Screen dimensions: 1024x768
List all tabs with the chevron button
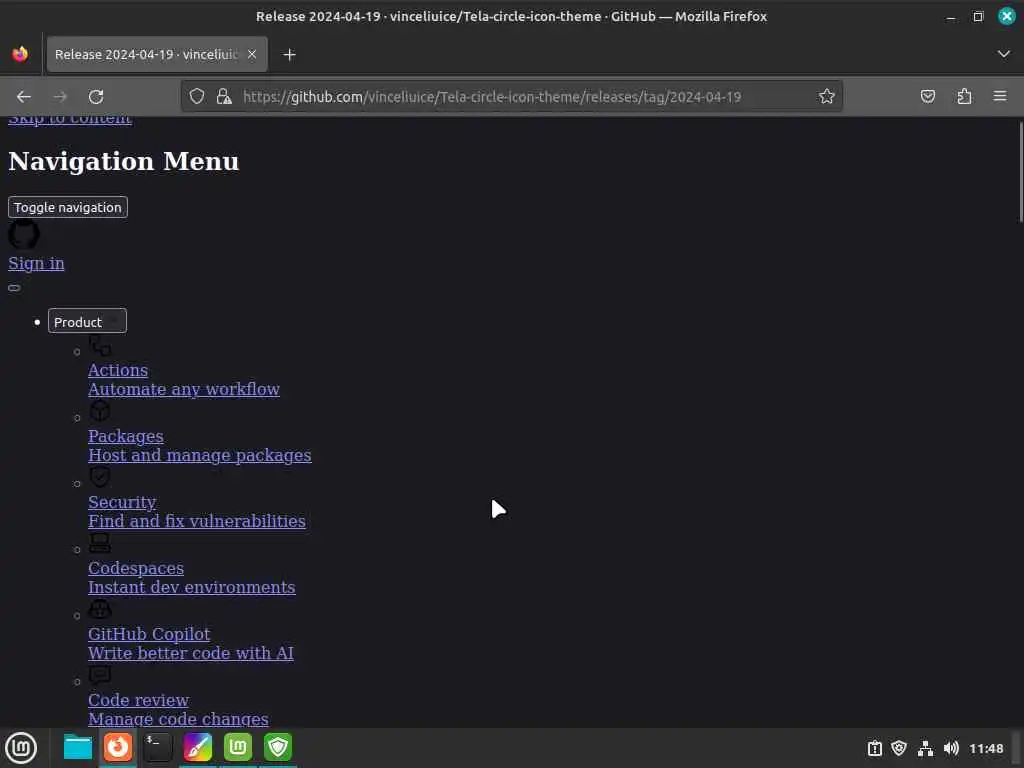[1004, 54]
